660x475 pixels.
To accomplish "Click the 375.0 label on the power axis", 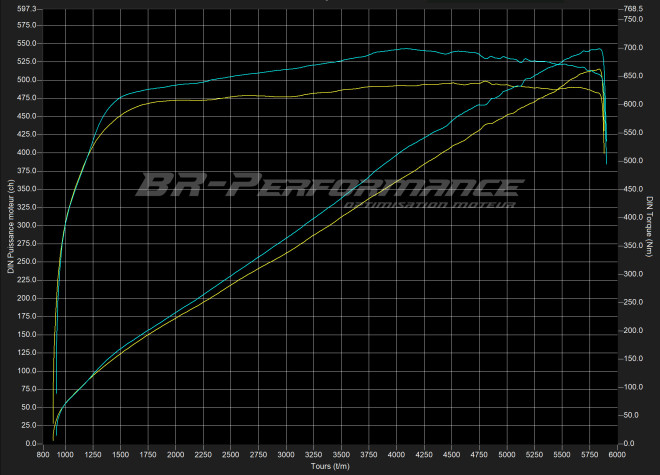I will [27, 171].
